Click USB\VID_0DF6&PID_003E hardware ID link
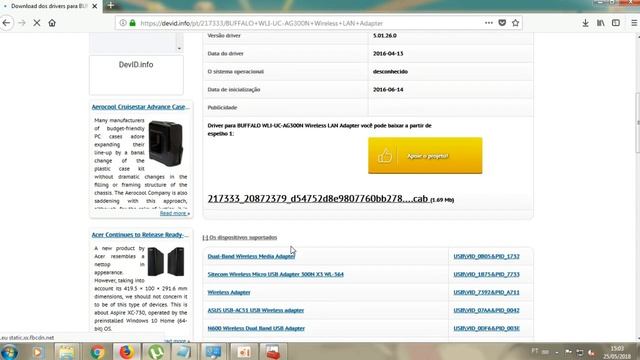The width and height of the screenshot is (640, 360). tap(486, 328)
